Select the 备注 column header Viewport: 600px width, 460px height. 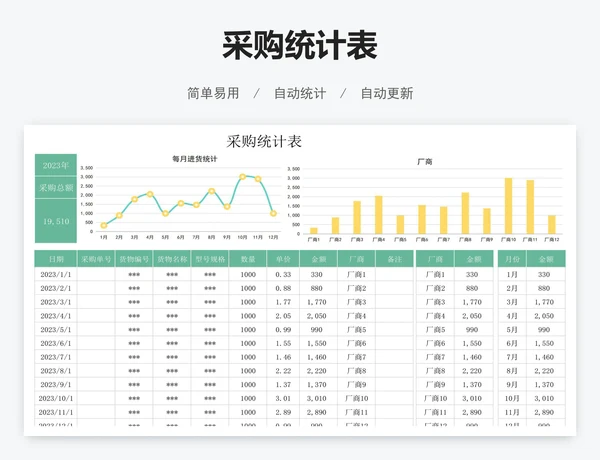pyautogui.click(x=395, y=259)
